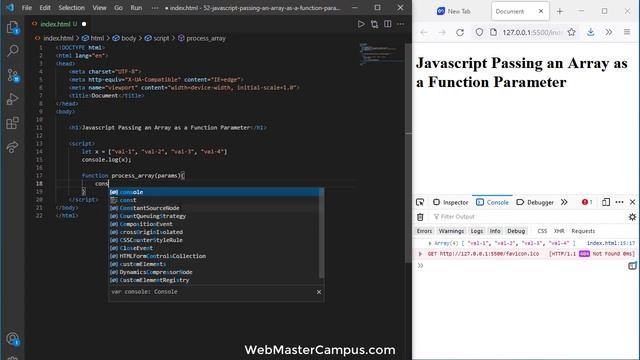The height and width of the screenshot is (360, 640).
Task: Open console settings gear
Action: [x=632, y=217]
